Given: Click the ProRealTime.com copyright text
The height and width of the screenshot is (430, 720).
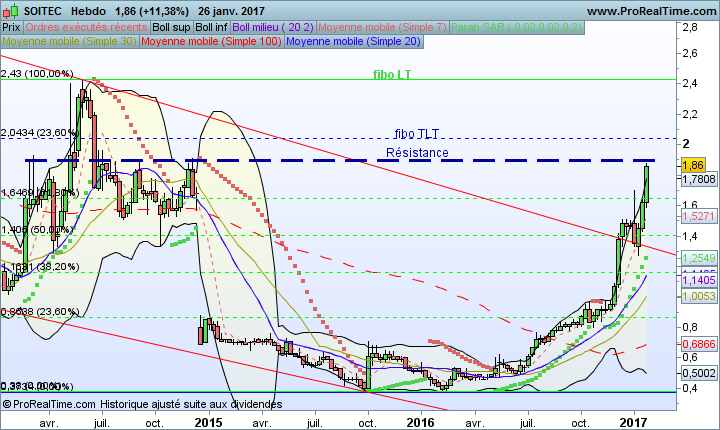Looking at the screenshot, I should coord(49,404).
